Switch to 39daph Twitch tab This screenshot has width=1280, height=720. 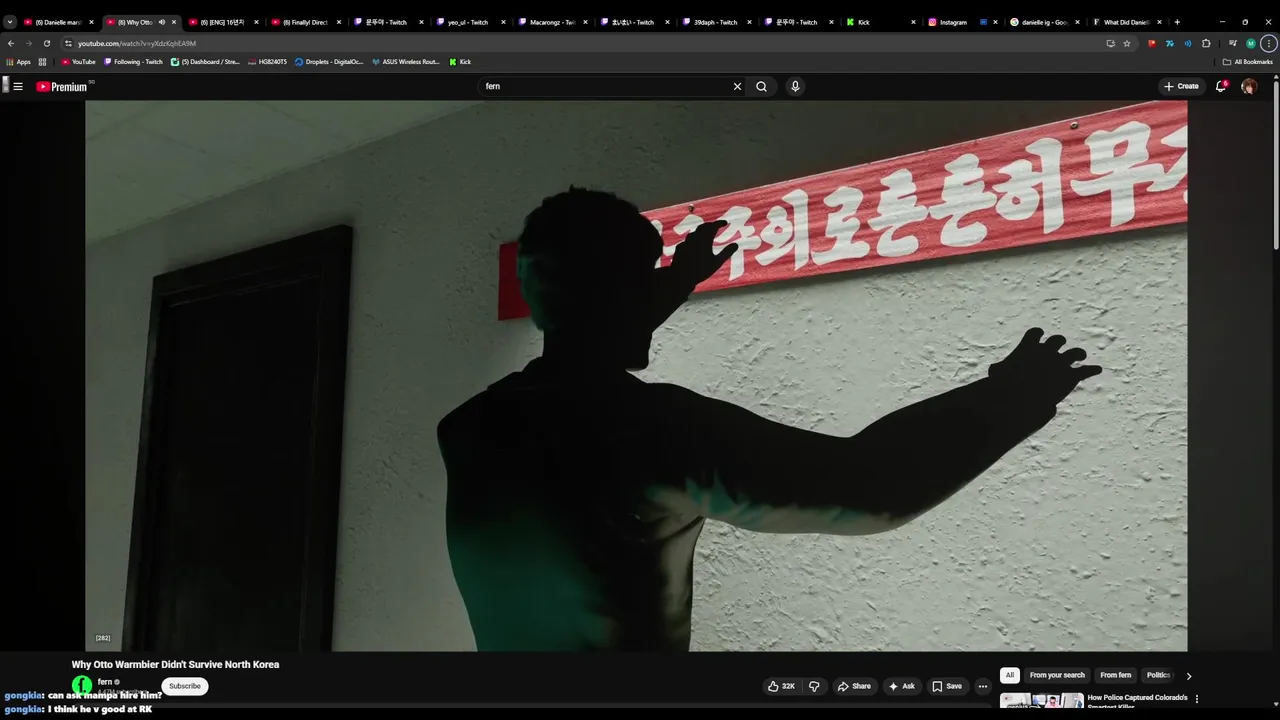click(716, 22)
